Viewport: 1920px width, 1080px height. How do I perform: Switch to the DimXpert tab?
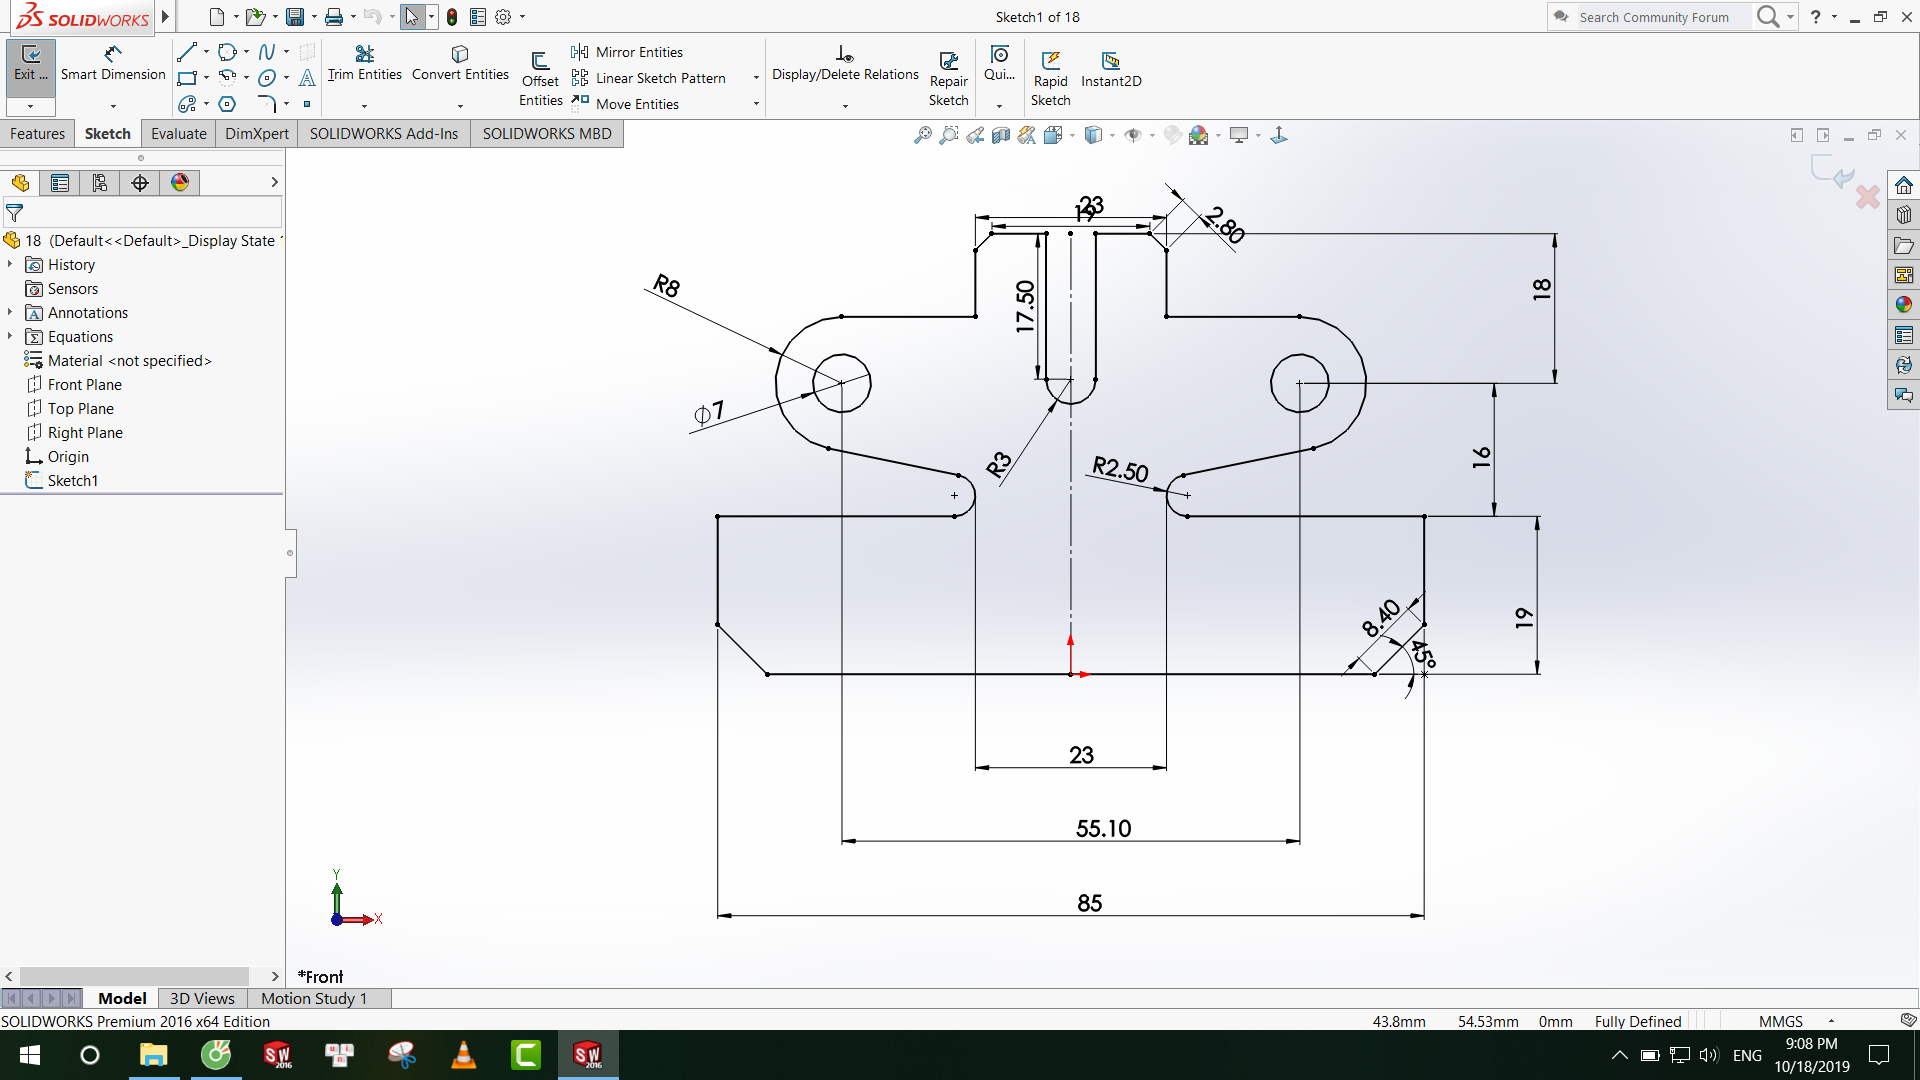pos(257,134)
